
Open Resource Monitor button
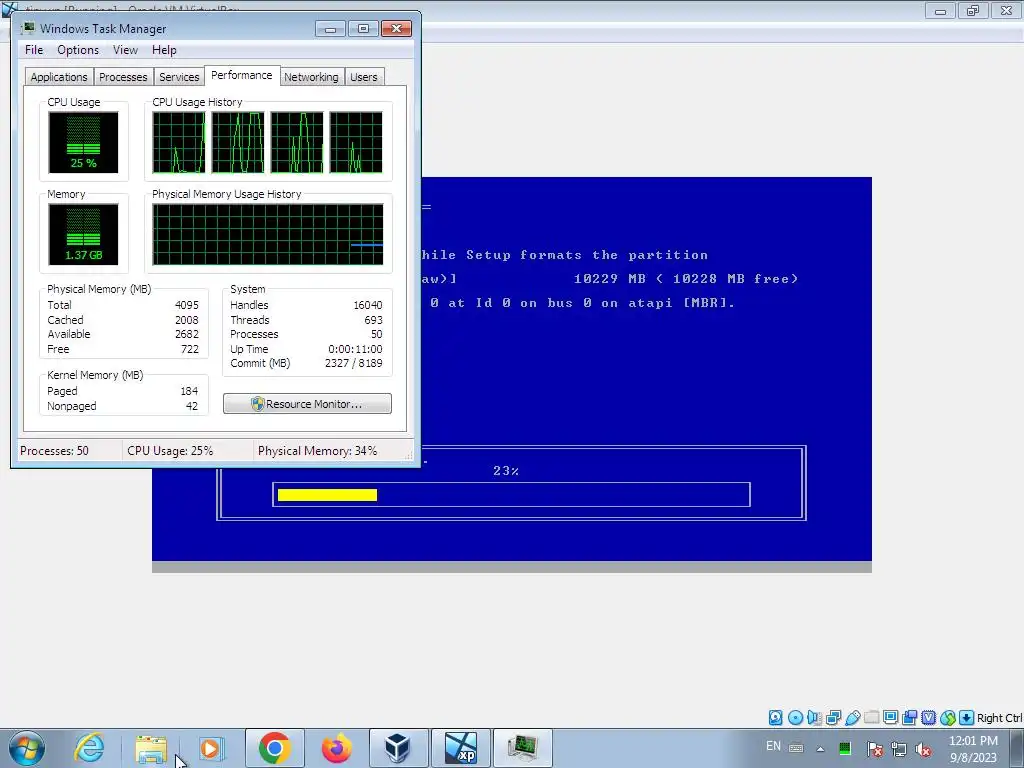pyautogui.click(x=308, y=404)
